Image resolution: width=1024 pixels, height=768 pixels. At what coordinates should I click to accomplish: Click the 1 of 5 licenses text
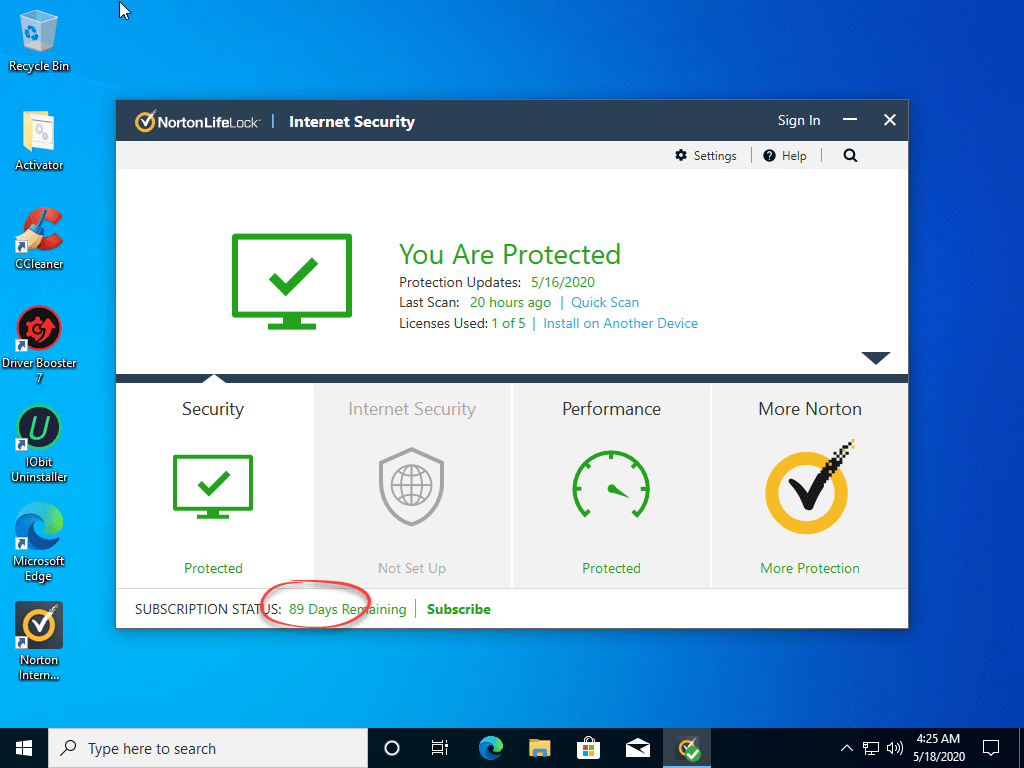coord(508,323)
